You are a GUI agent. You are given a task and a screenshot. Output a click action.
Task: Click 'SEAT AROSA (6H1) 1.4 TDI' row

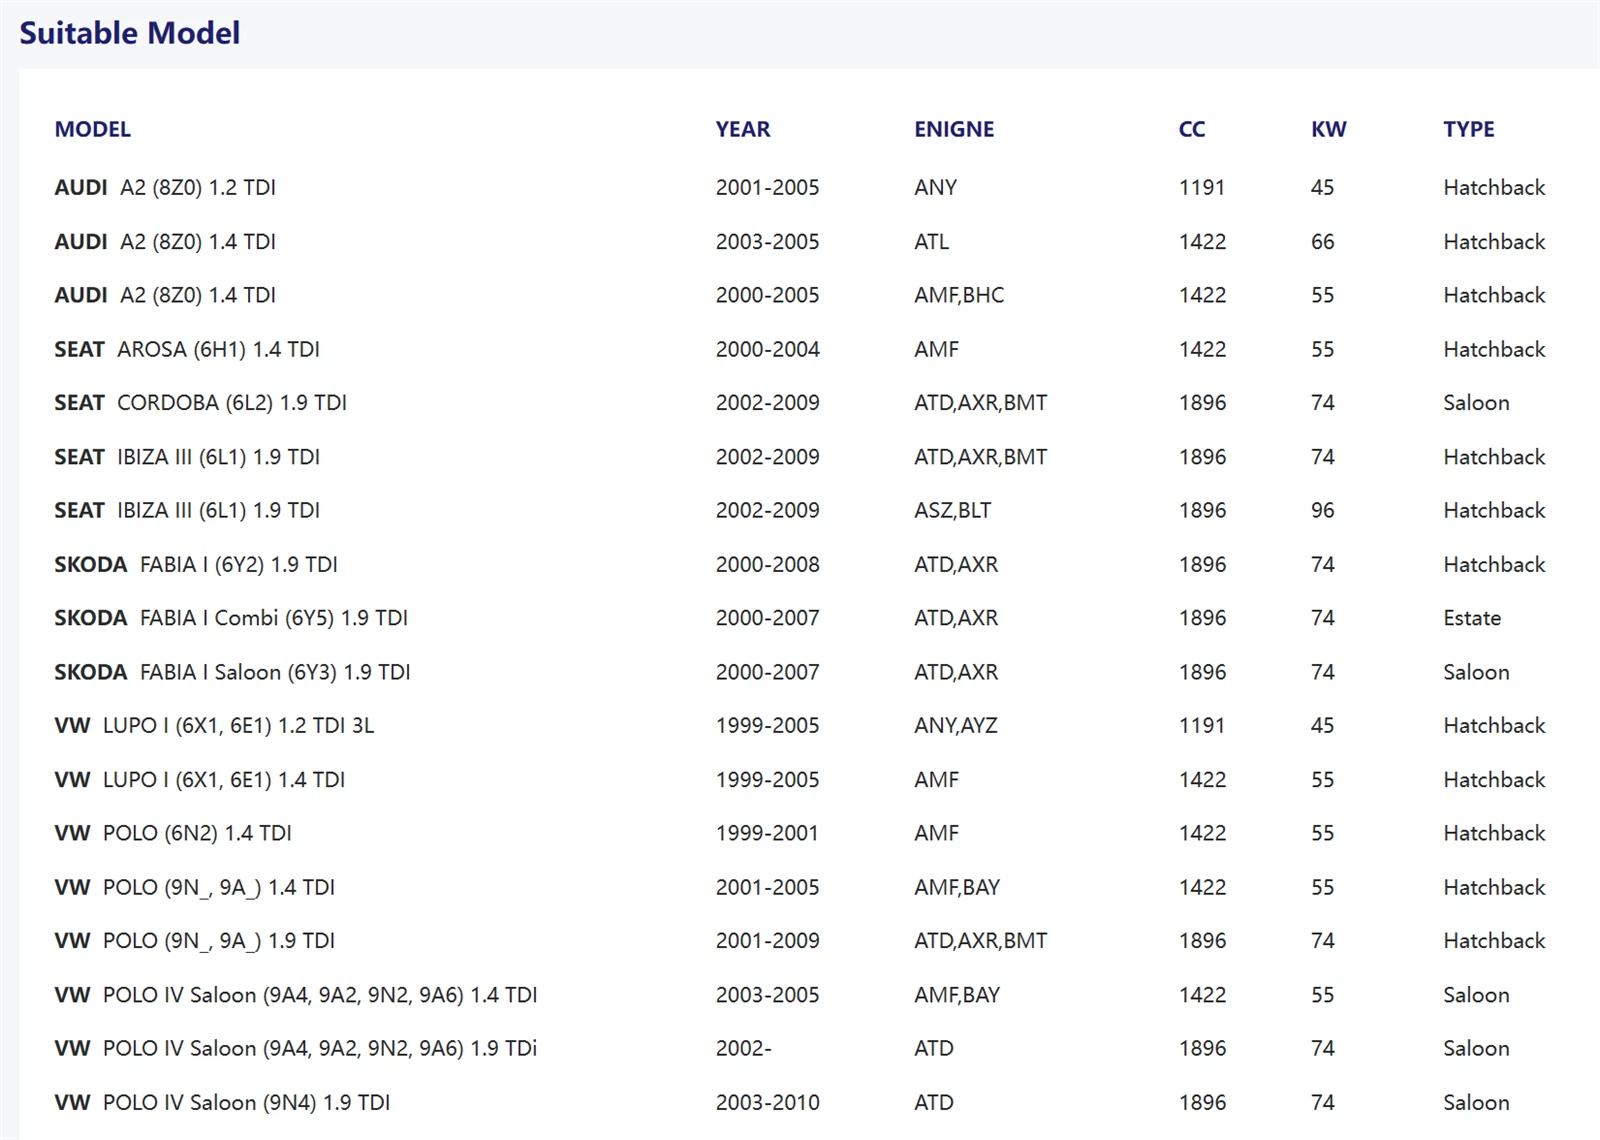(800, 349)
